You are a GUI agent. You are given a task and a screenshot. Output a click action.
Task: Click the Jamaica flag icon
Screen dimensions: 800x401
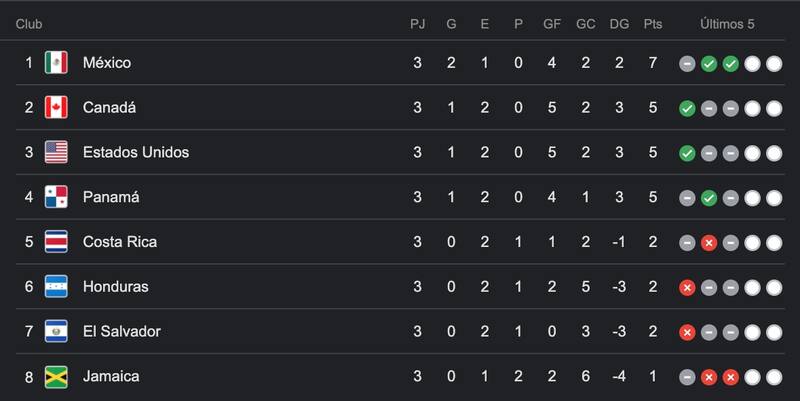point(56,376)
